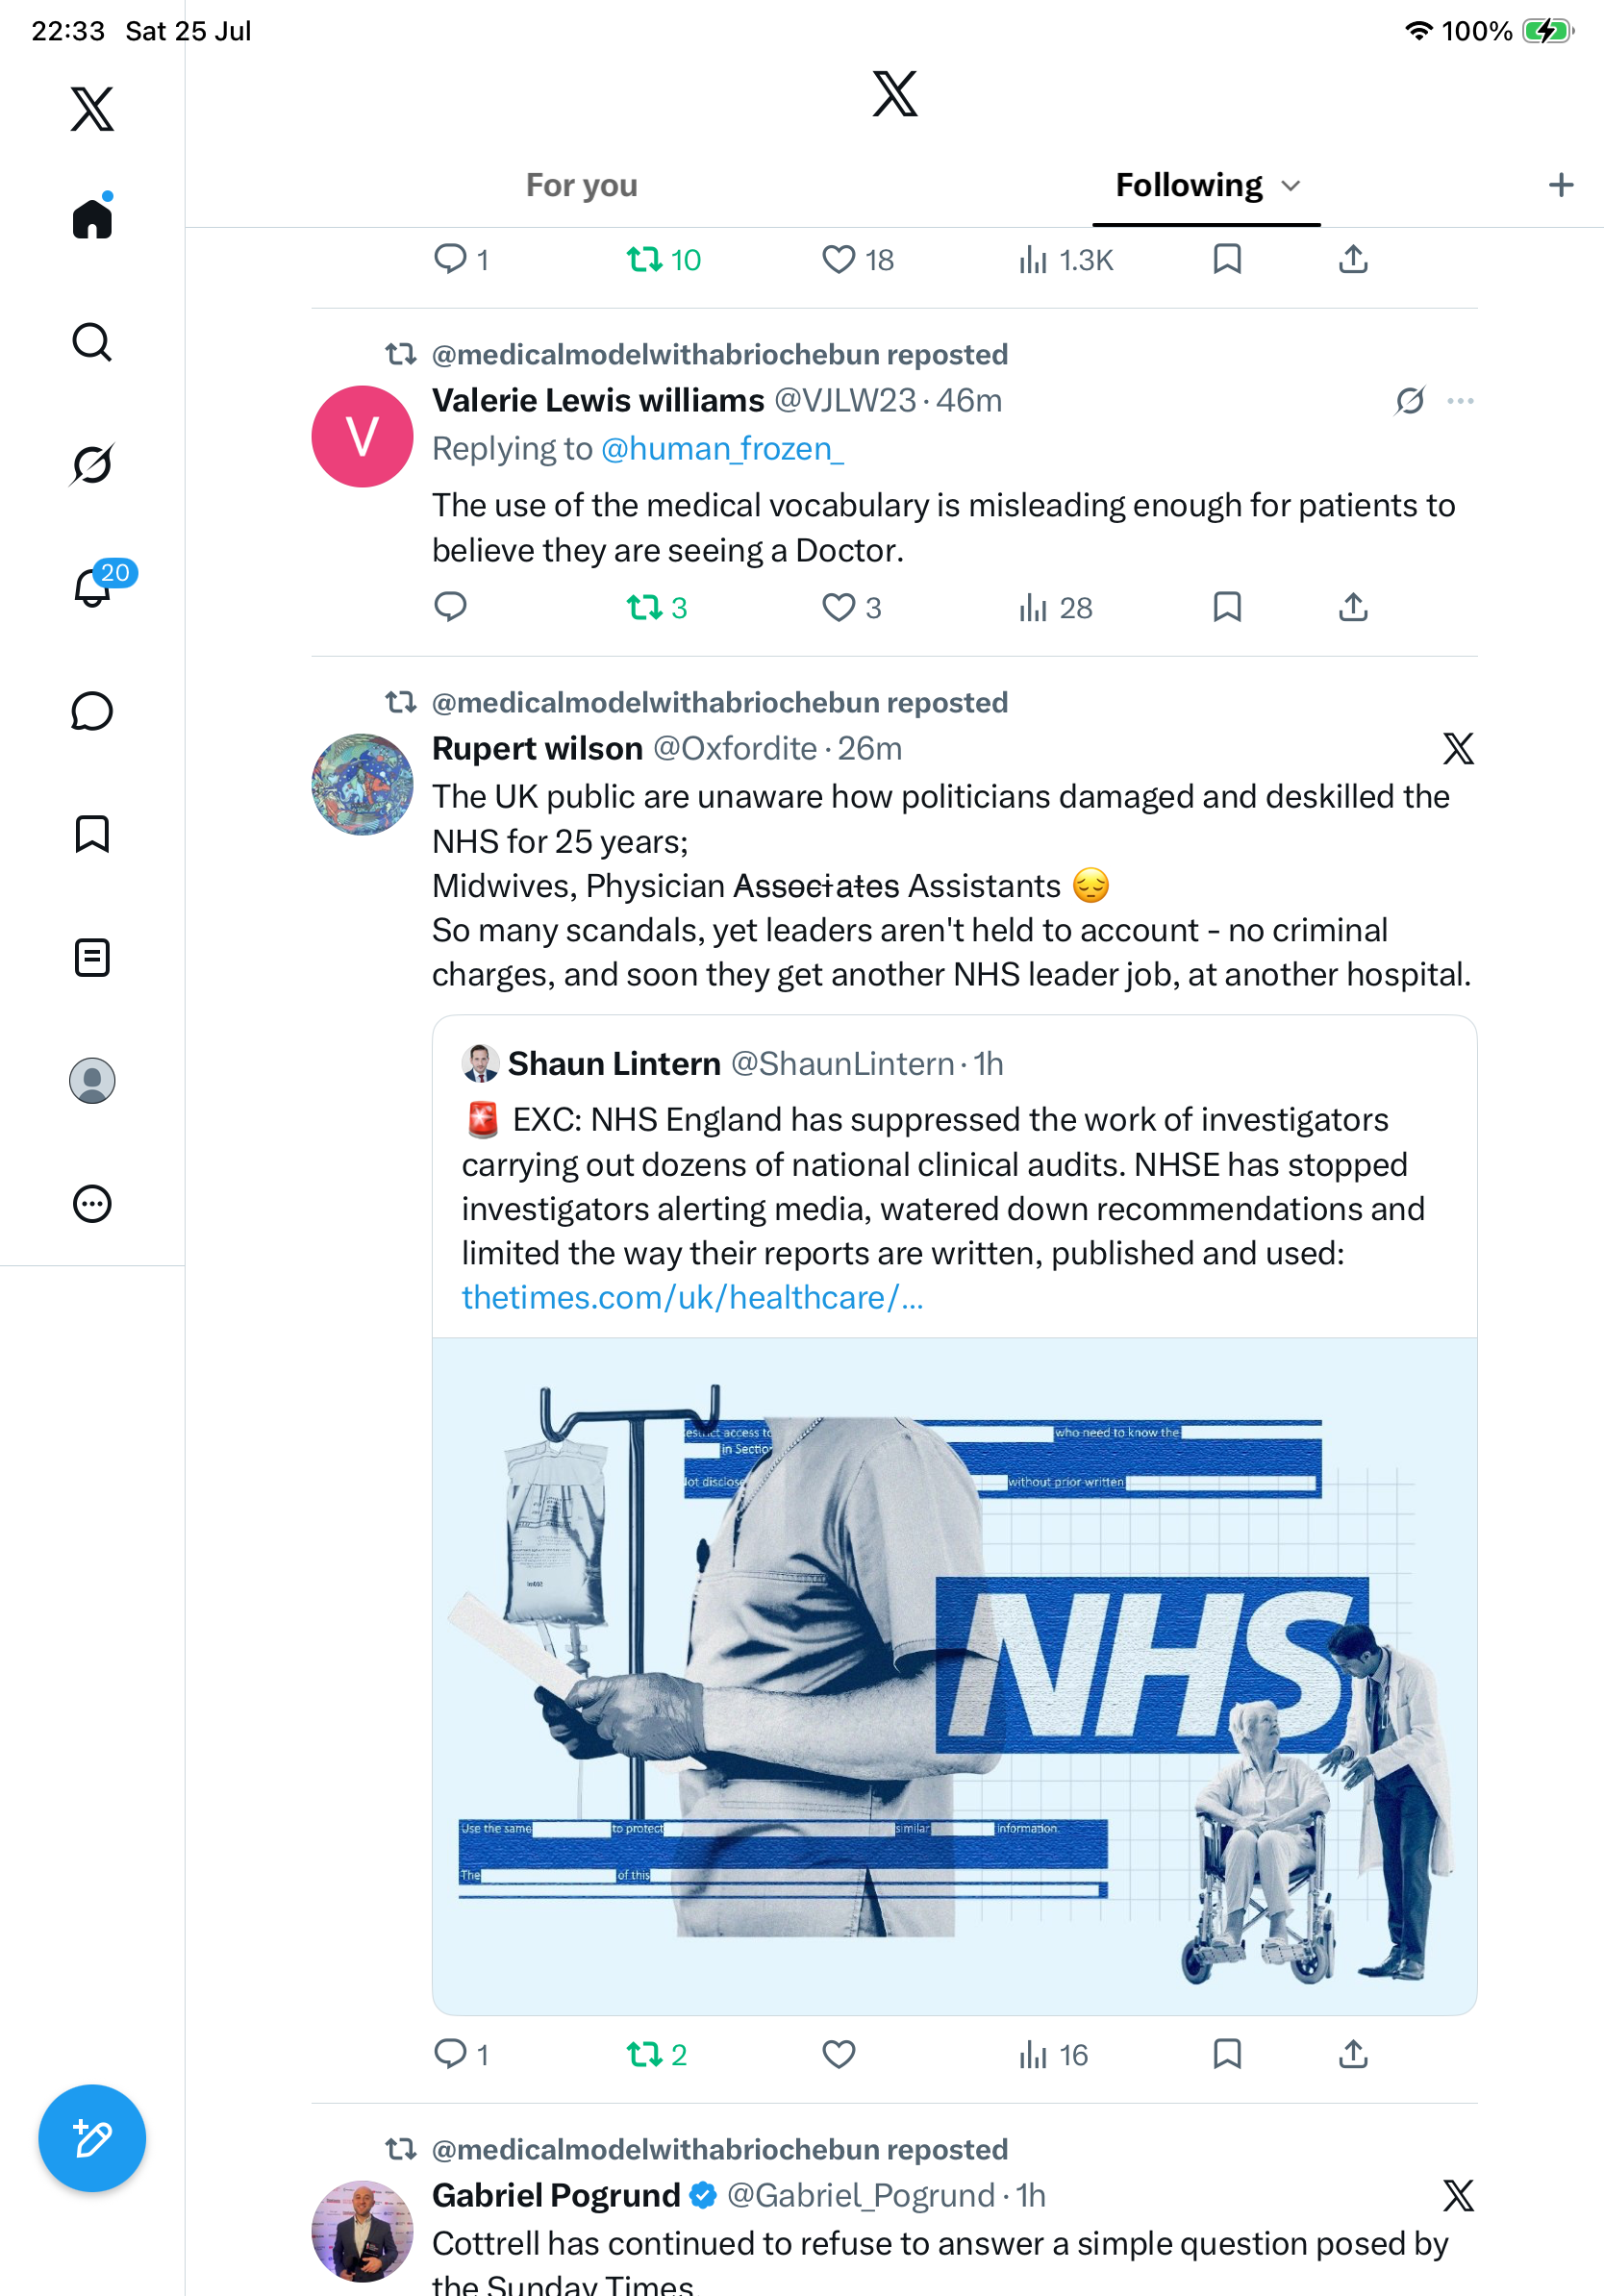This screenshot has width=1604, height=2296.
Task: Expand the Following tab chevron
Action: tap(1291, 186)
